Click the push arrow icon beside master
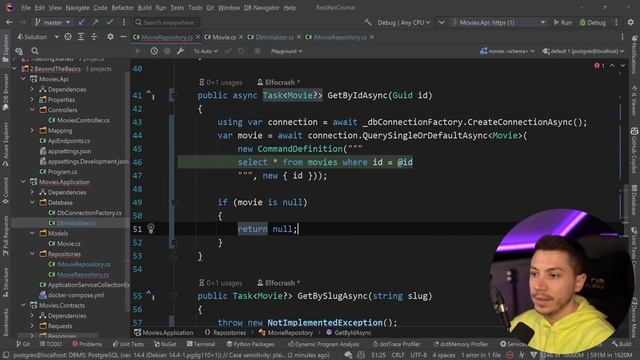Viewport: 640px width, 360px height. click(95, 22)
